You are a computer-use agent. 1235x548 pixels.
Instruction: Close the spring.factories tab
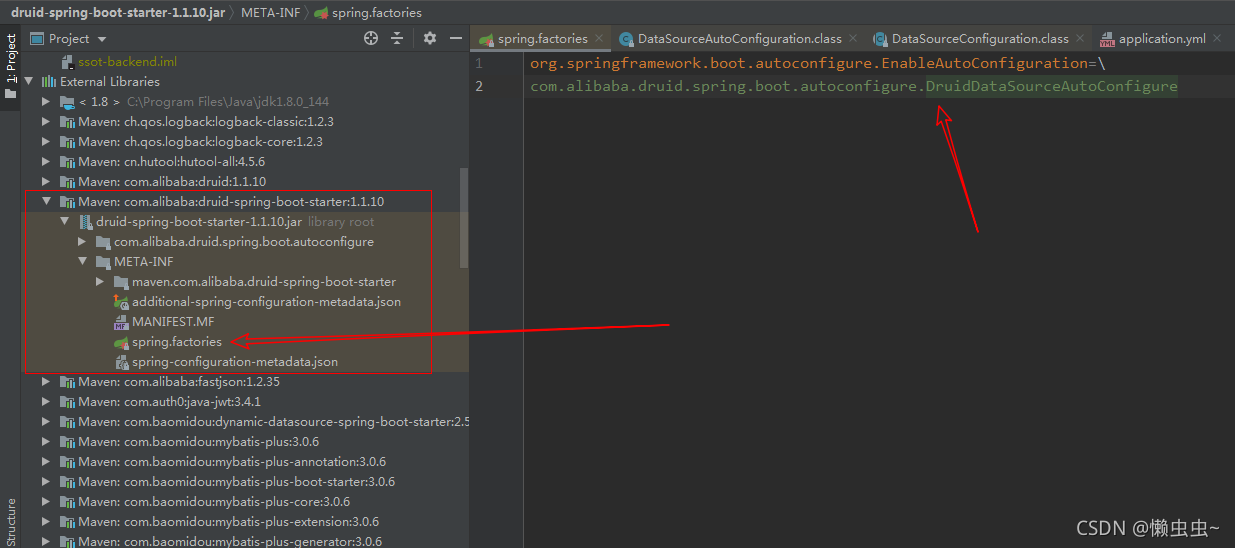[600, 39]
